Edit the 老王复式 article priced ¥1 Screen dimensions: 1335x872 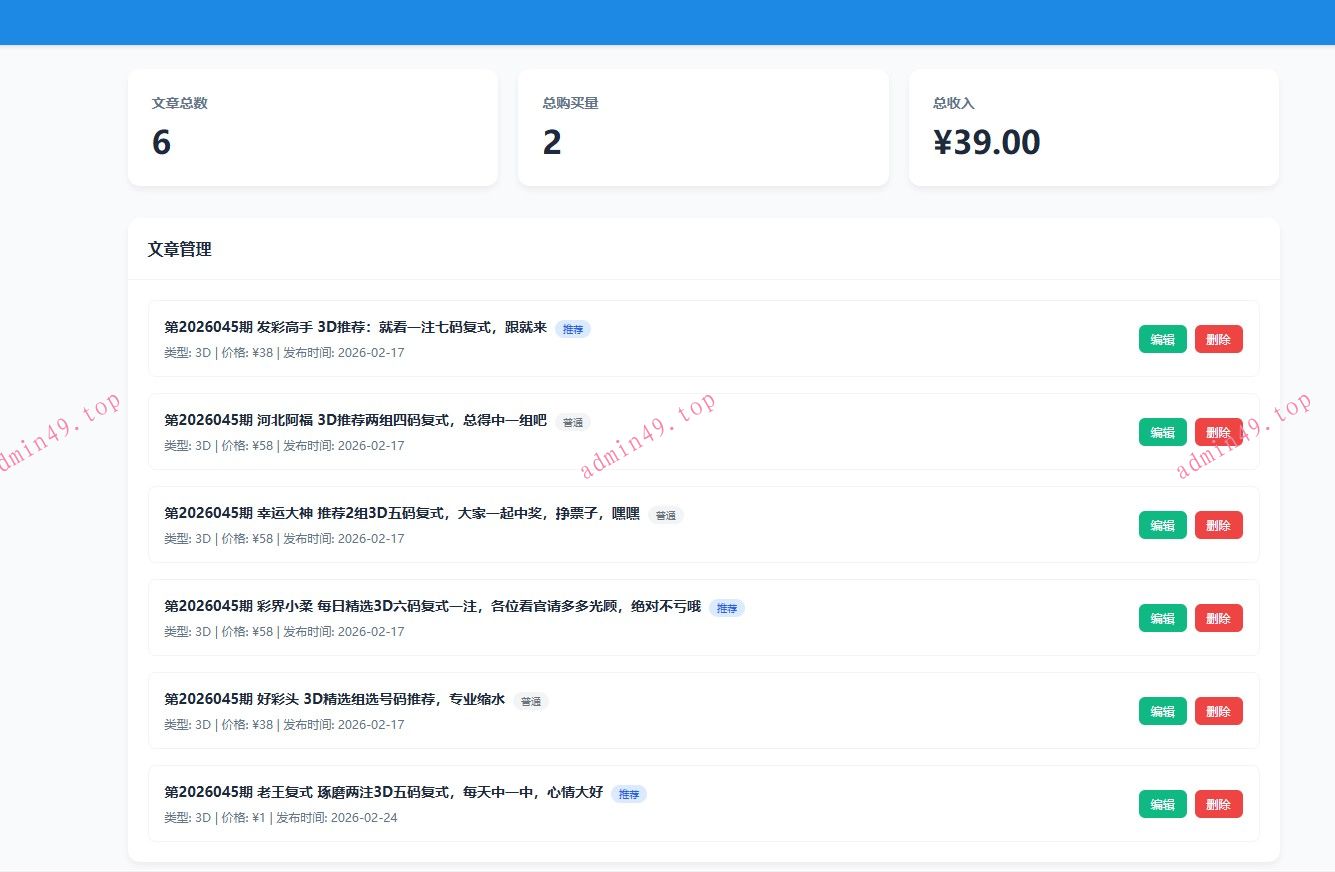[1162, 804]
